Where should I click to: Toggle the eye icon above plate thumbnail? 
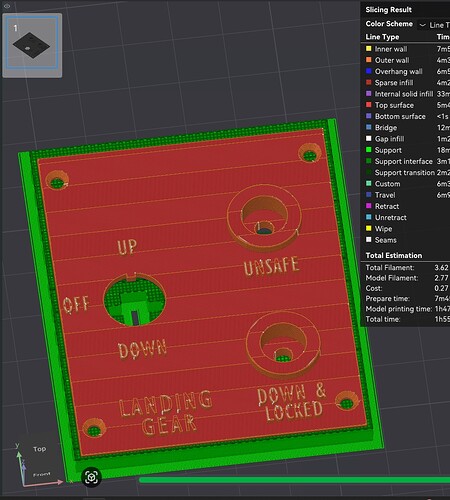click(7, 6)
